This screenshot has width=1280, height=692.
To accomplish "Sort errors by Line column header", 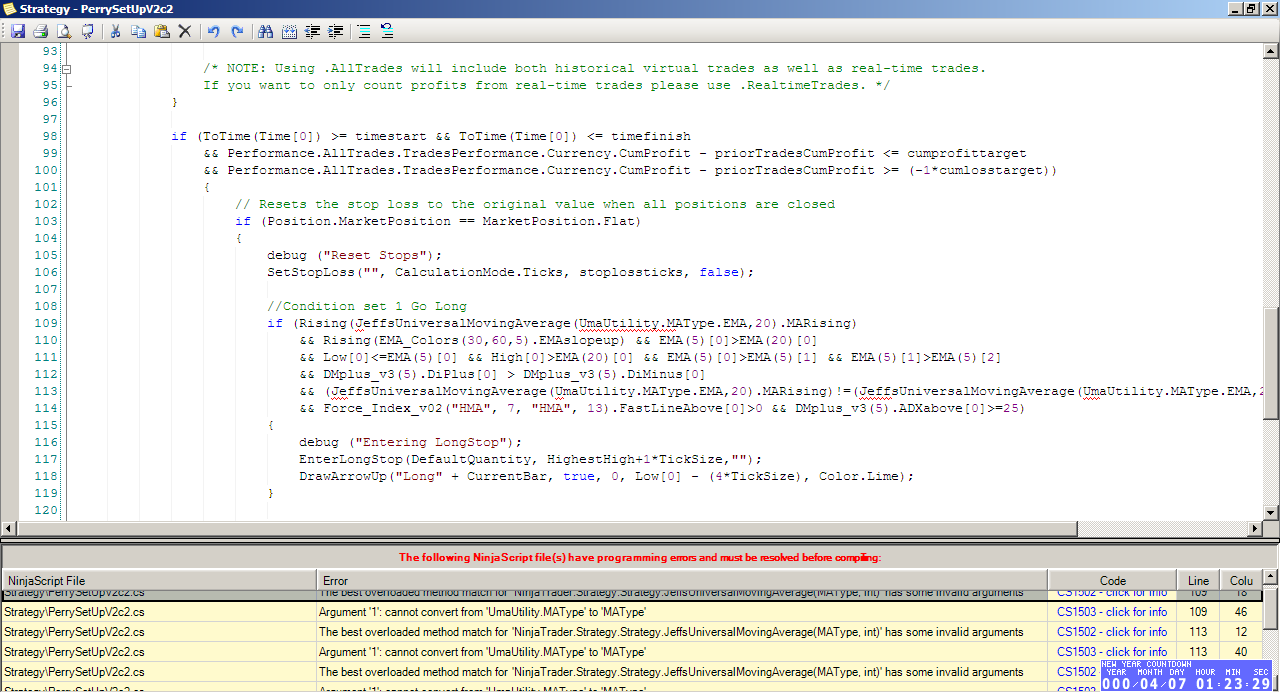I will [x=1199, y=580].
